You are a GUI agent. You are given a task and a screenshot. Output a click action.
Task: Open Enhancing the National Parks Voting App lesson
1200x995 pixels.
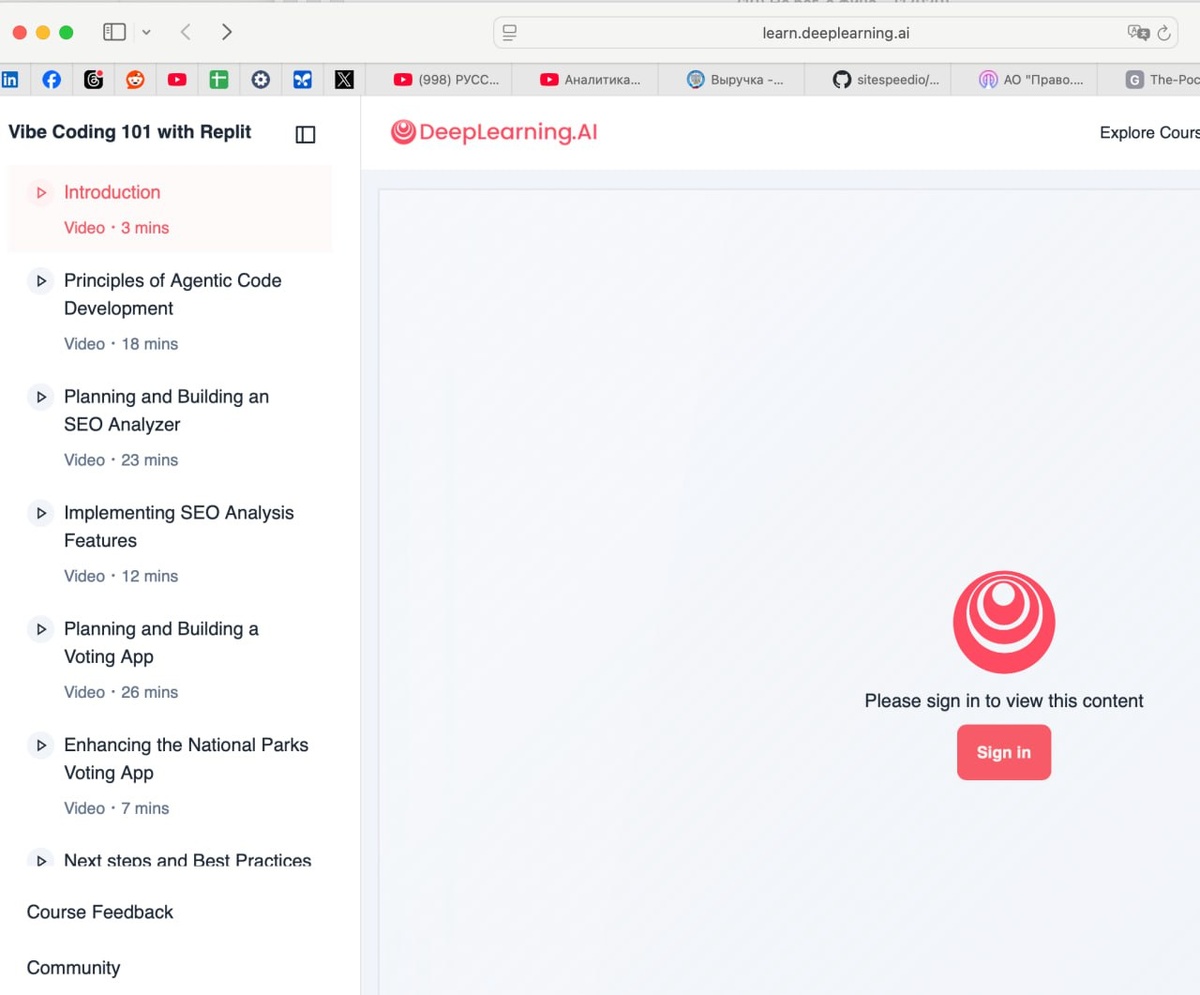[x=186, y=758]
